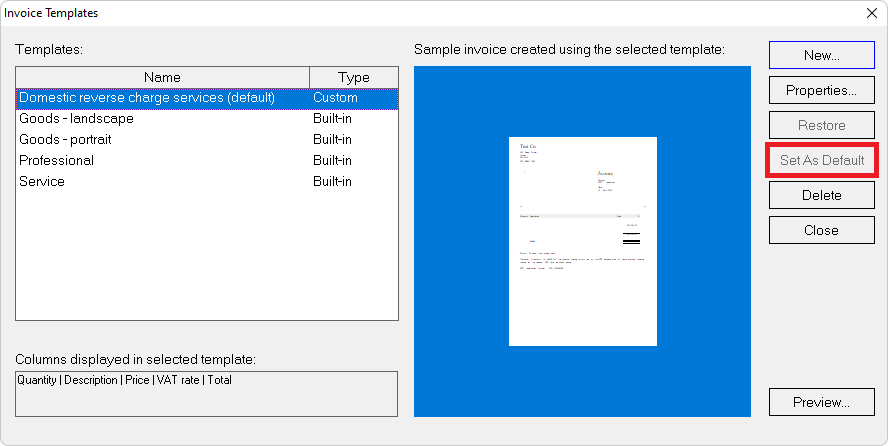Select the Goods - landscape template
888x446 pixels.
pos(76,119)
